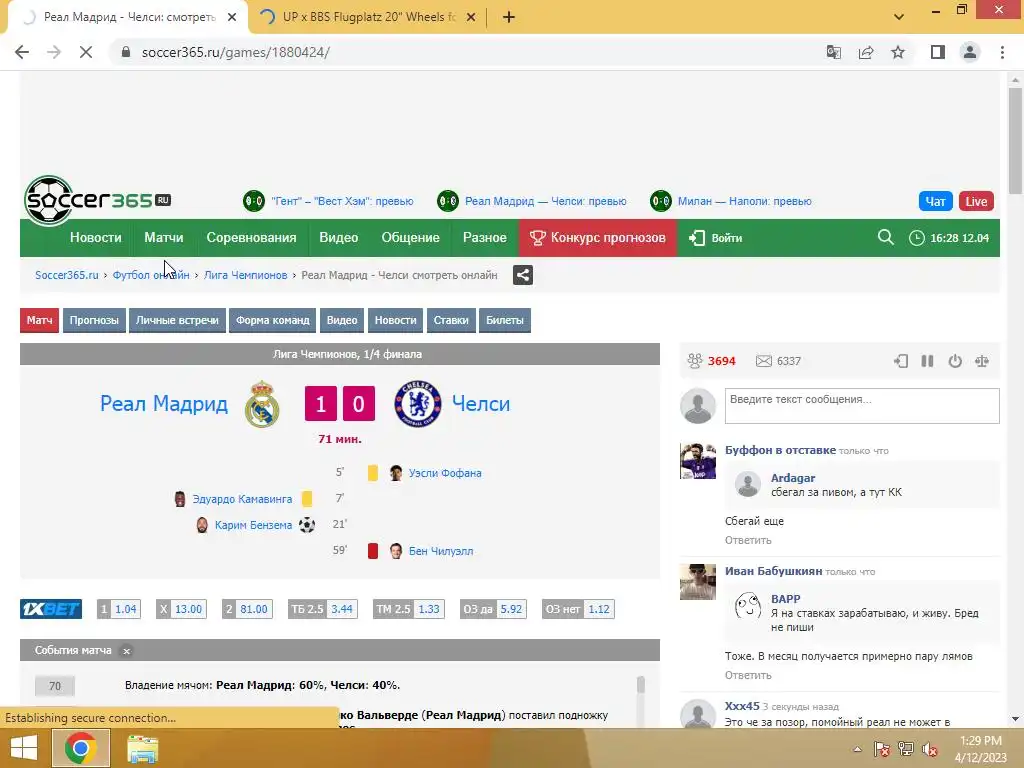Switch to the Прогнозы tab
Image resolution: width=1024 pixels, height=768 pixels.
click(x=94, y=320)
